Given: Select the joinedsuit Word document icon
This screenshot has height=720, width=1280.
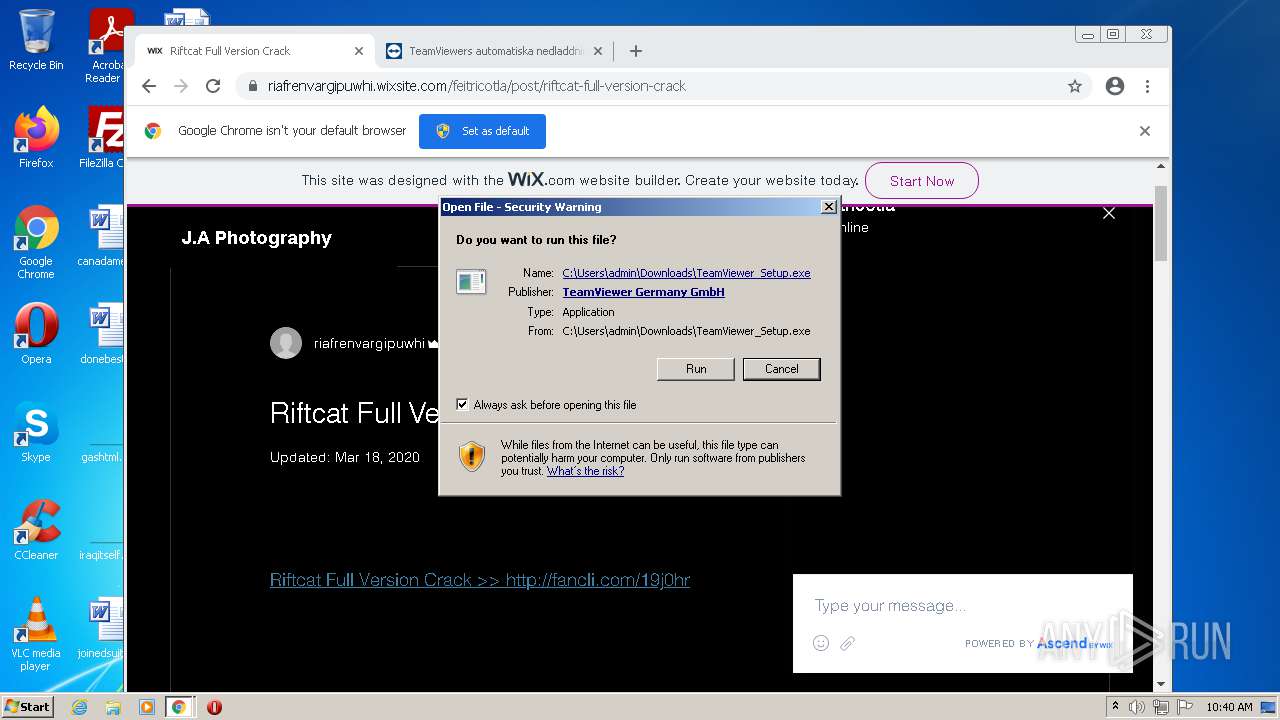Looking at the screenshot, I should point(103,628).
